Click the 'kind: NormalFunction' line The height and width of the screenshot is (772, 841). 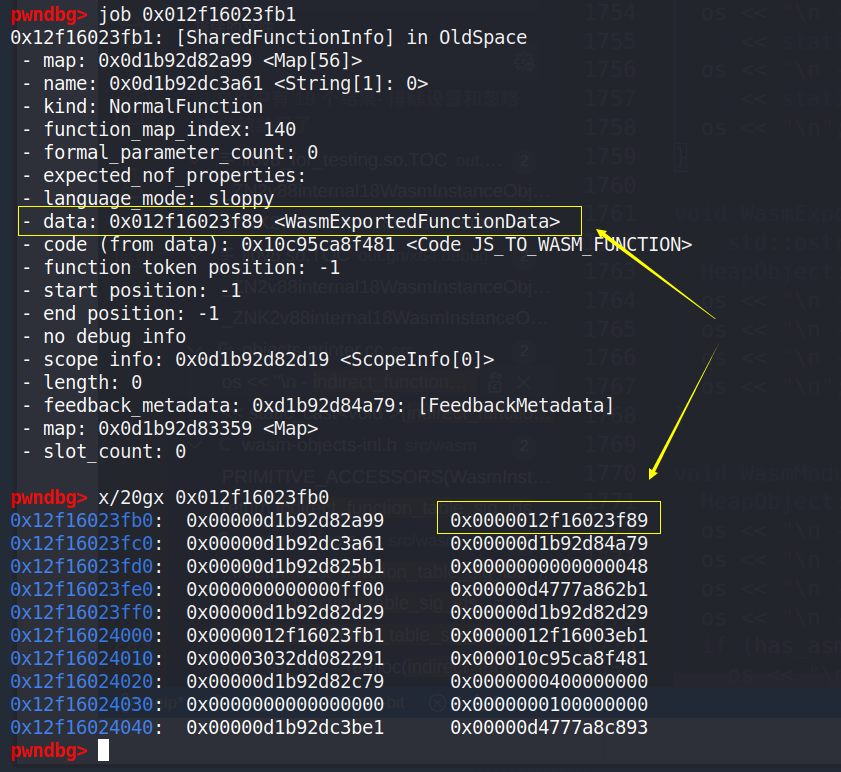[x=142, y=106]
